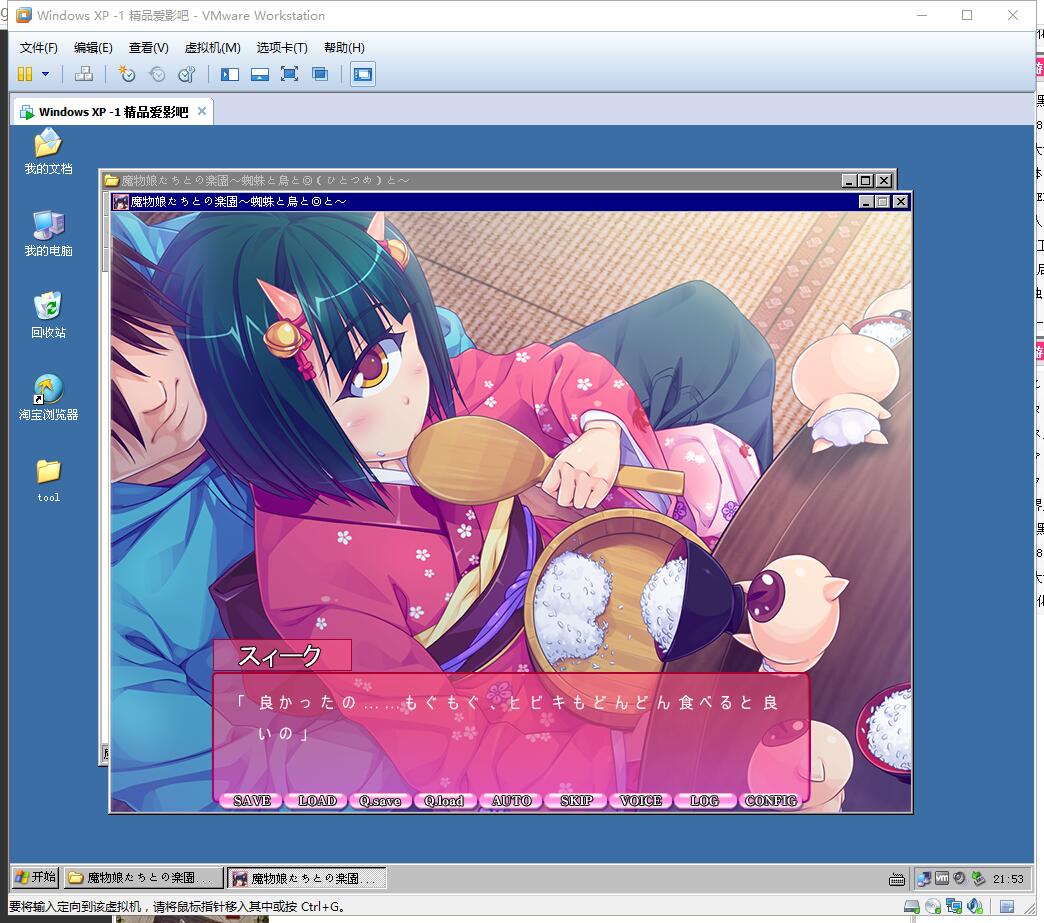Toggle the show console view button

(362, 74)
